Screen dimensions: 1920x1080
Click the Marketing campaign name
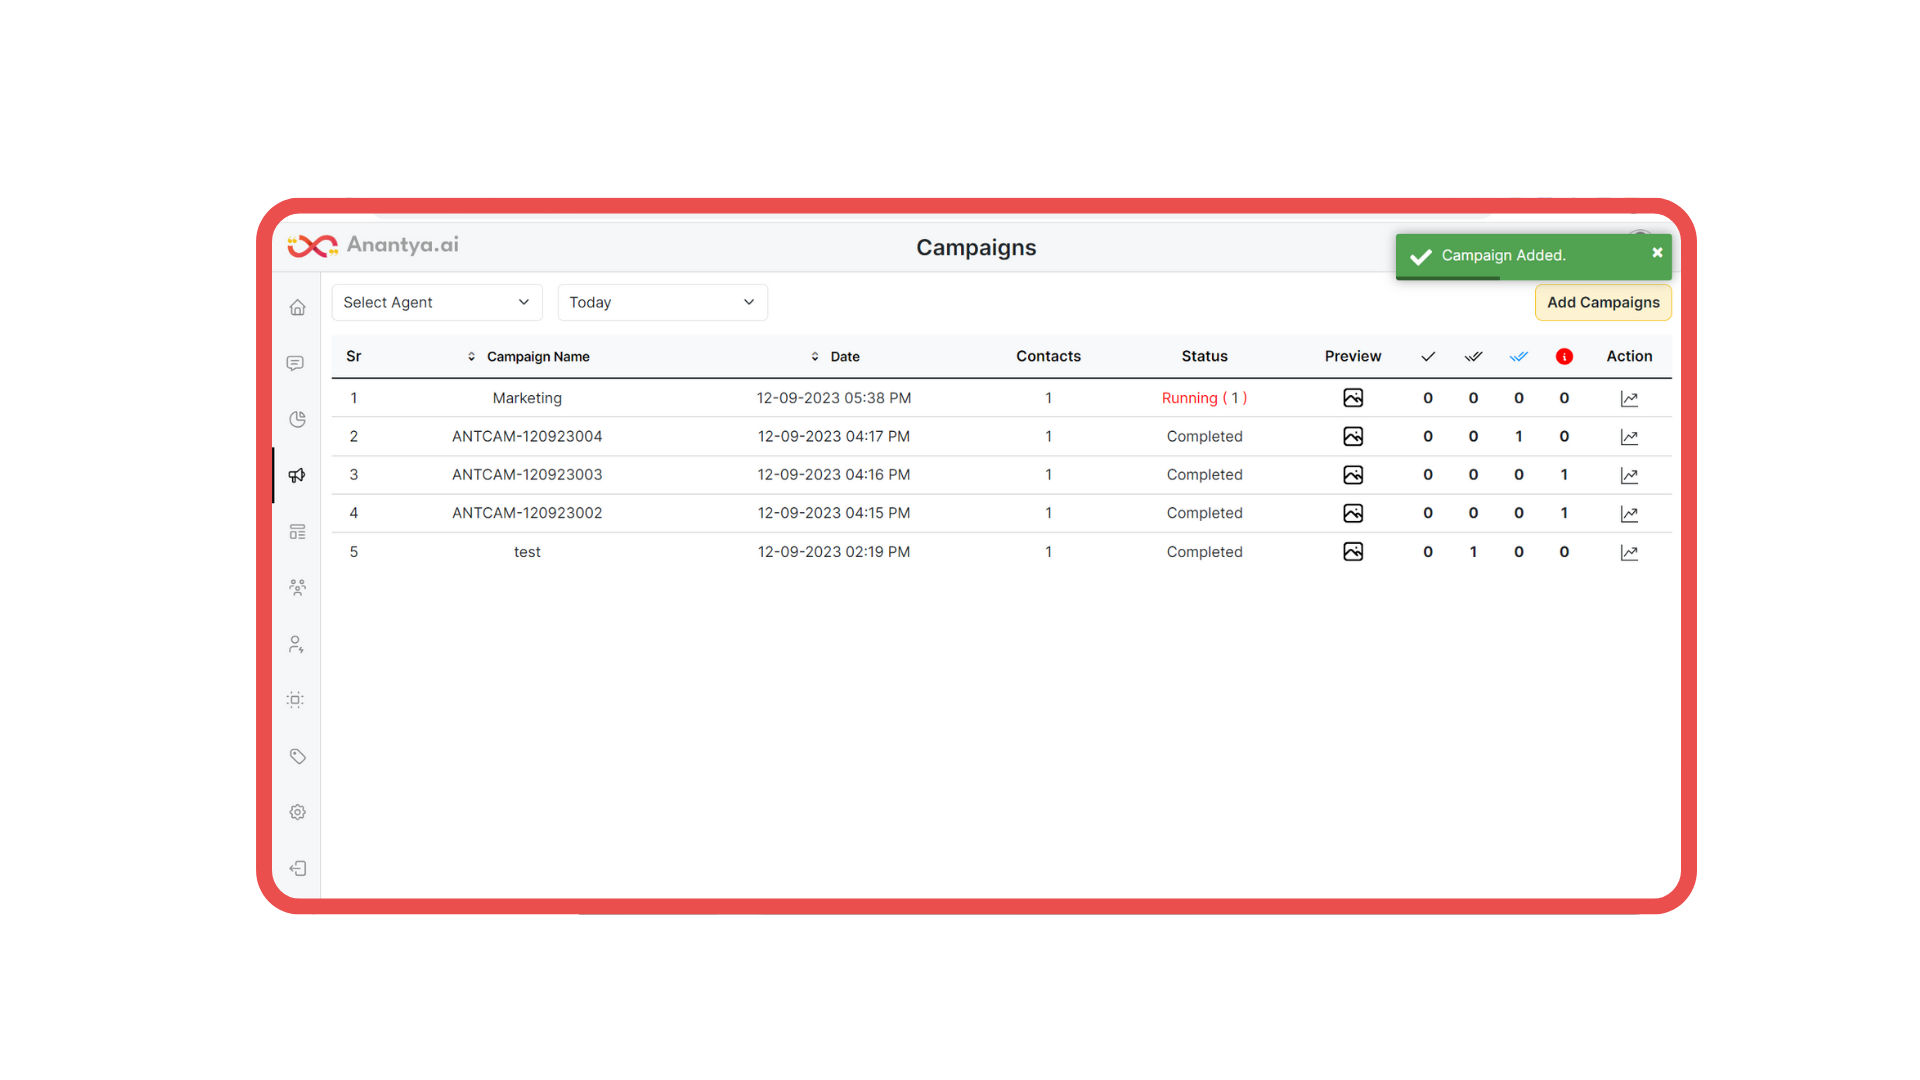[x=527, y=398]
